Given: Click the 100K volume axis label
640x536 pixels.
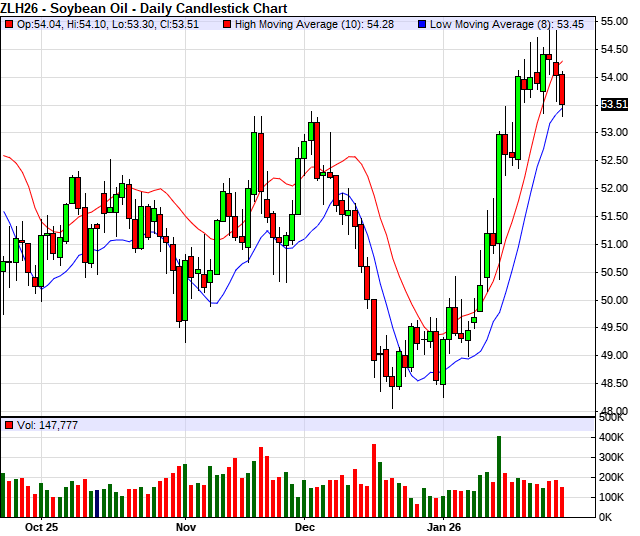Looking at the screenshot, I should click(614, 497).
